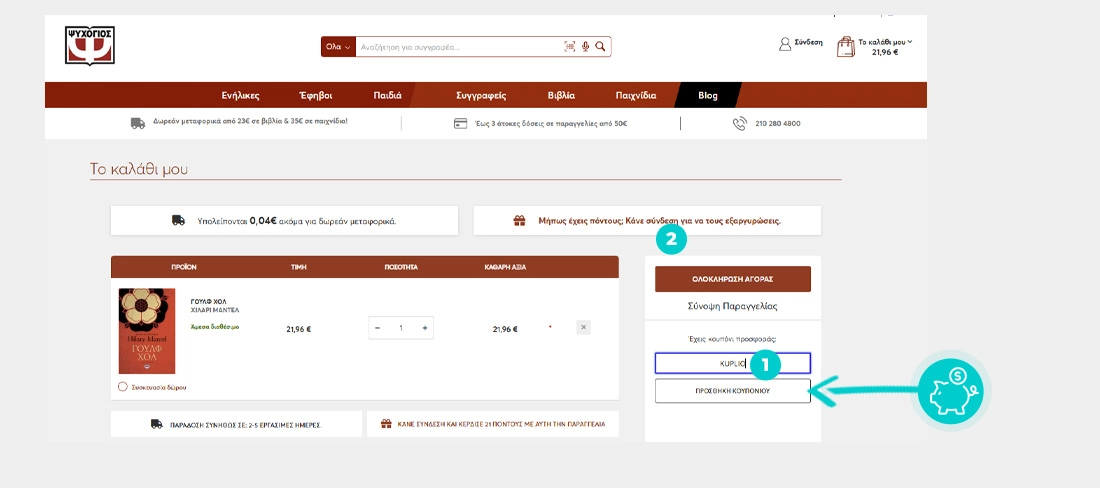This screenshot has height=488, width=1100.
Task: Click the user account Σύνδεση icon
Action: 785,44
